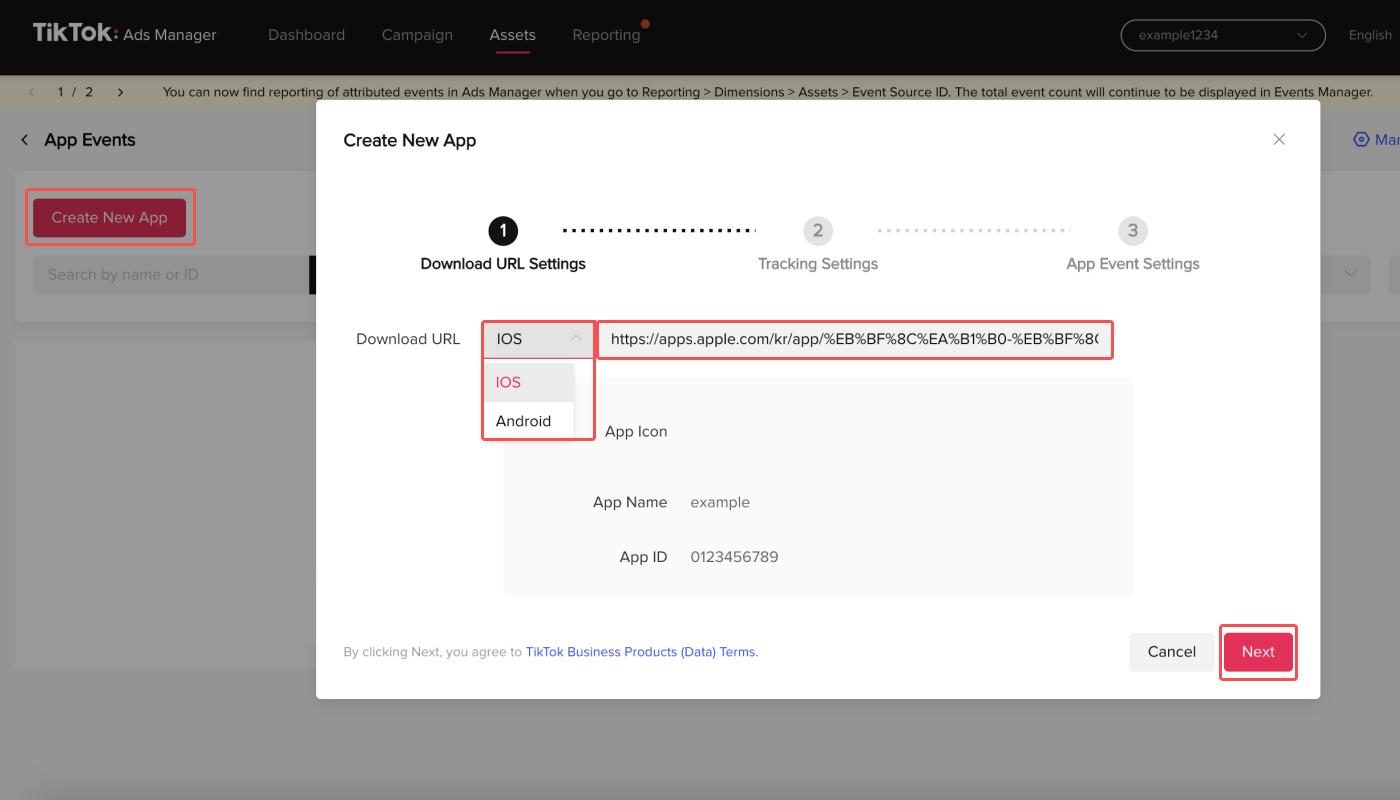Screen dimensions: 1400x800
Task: Open the Dashboard tab
Action: pyautogui.click(x=306, y=35)
